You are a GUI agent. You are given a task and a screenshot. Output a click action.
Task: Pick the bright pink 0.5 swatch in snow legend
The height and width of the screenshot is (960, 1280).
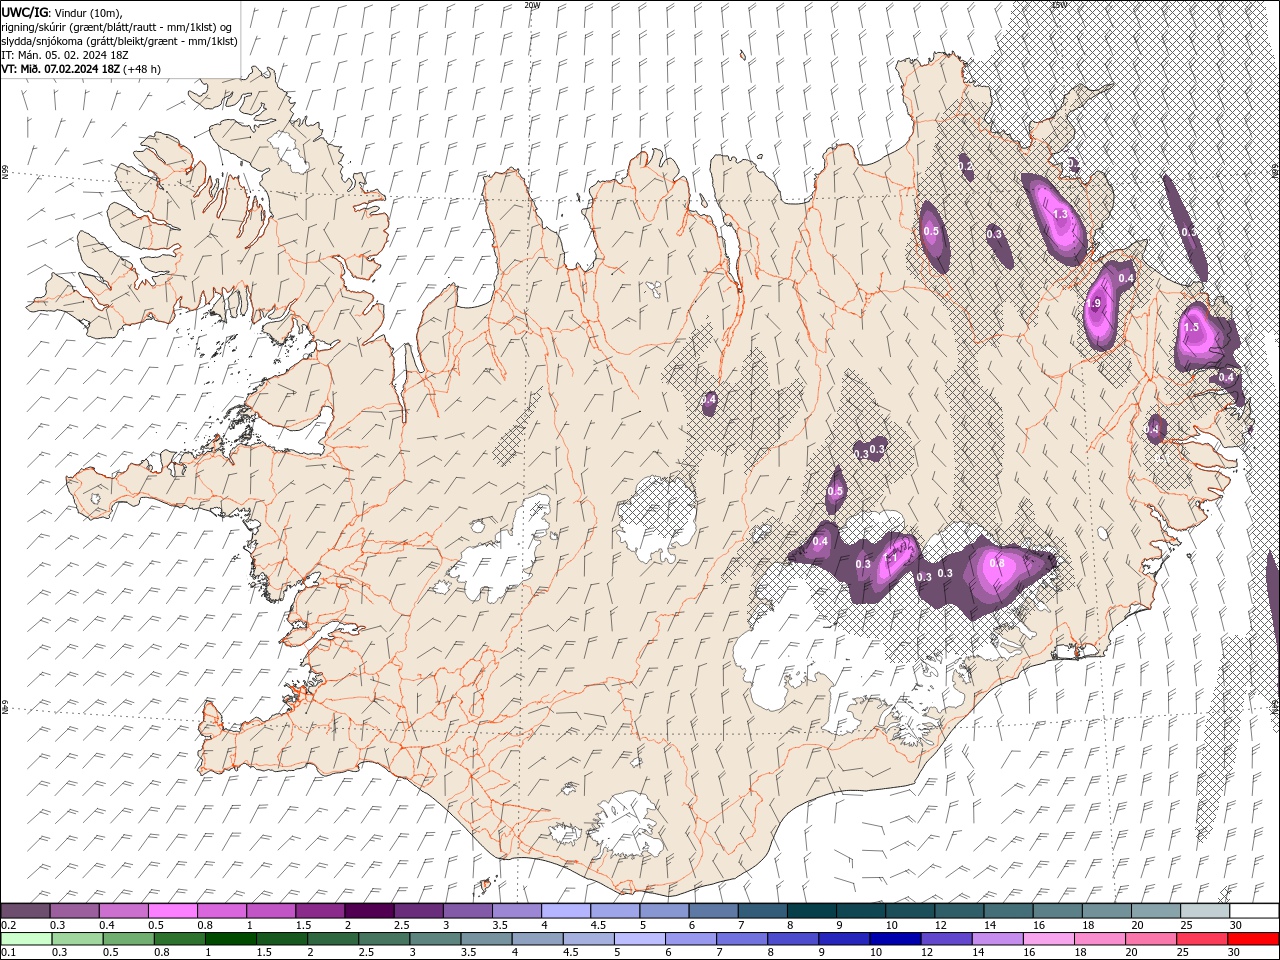coord(173,911)
